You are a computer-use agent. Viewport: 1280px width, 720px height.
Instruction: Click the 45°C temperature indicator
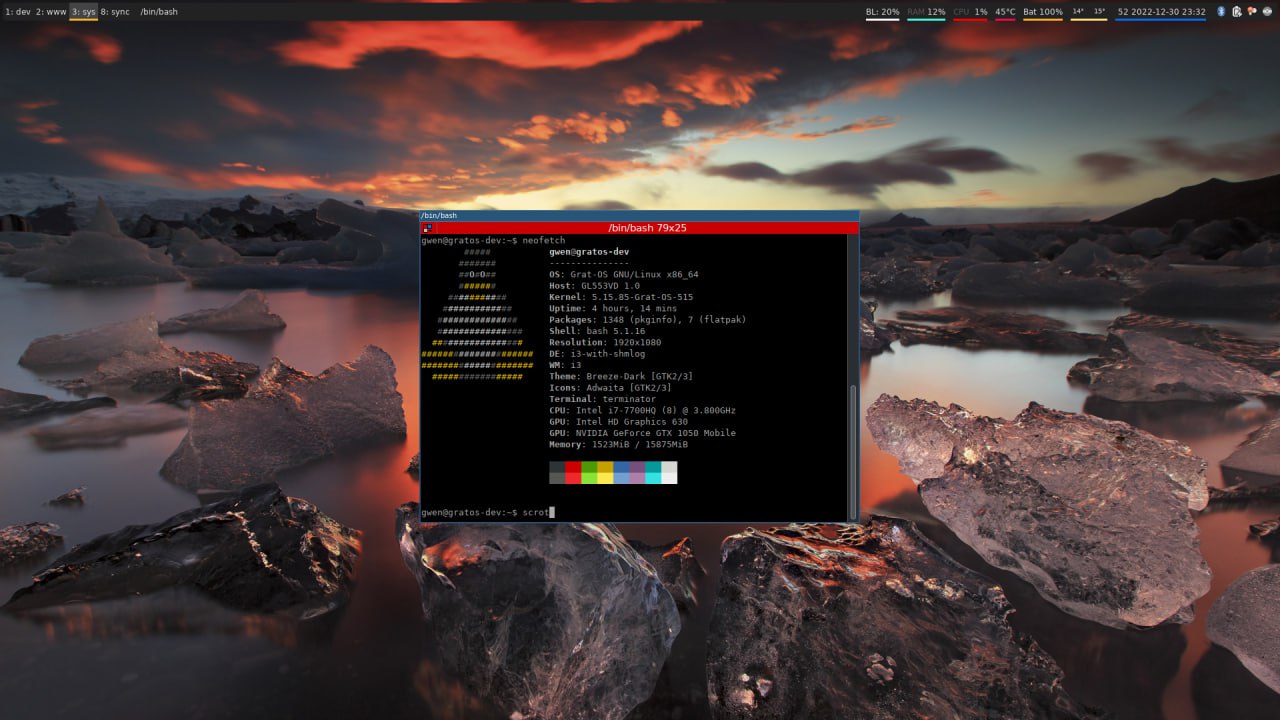1005,12
